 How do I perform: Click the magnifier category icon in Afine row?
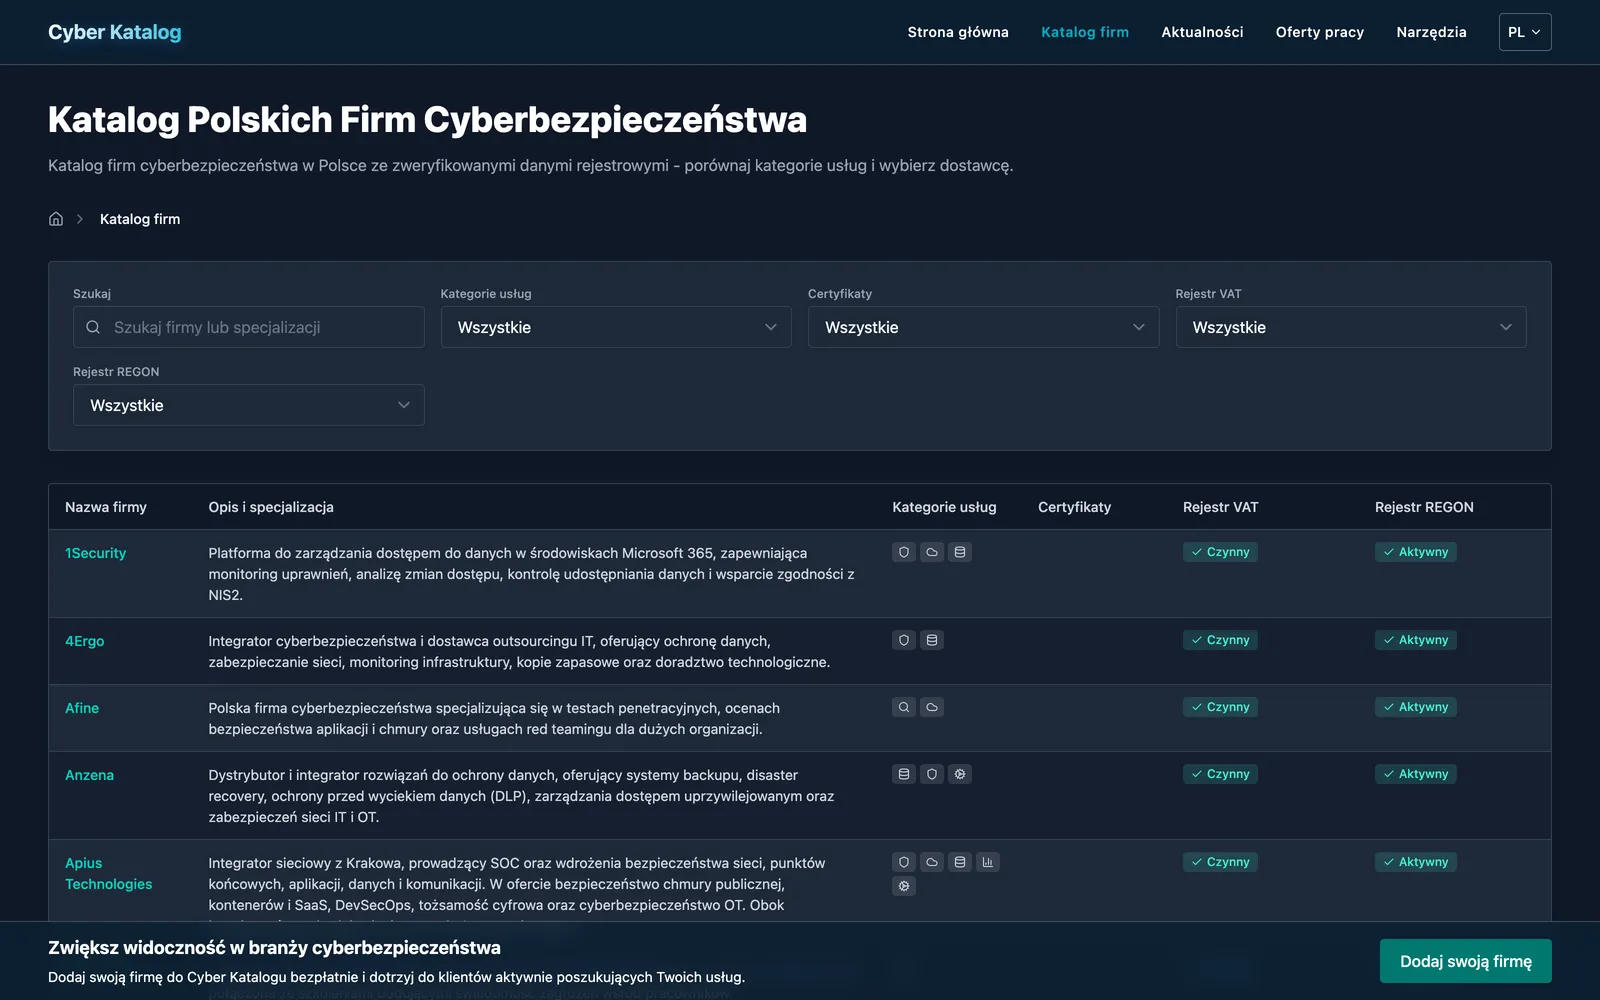904,707
